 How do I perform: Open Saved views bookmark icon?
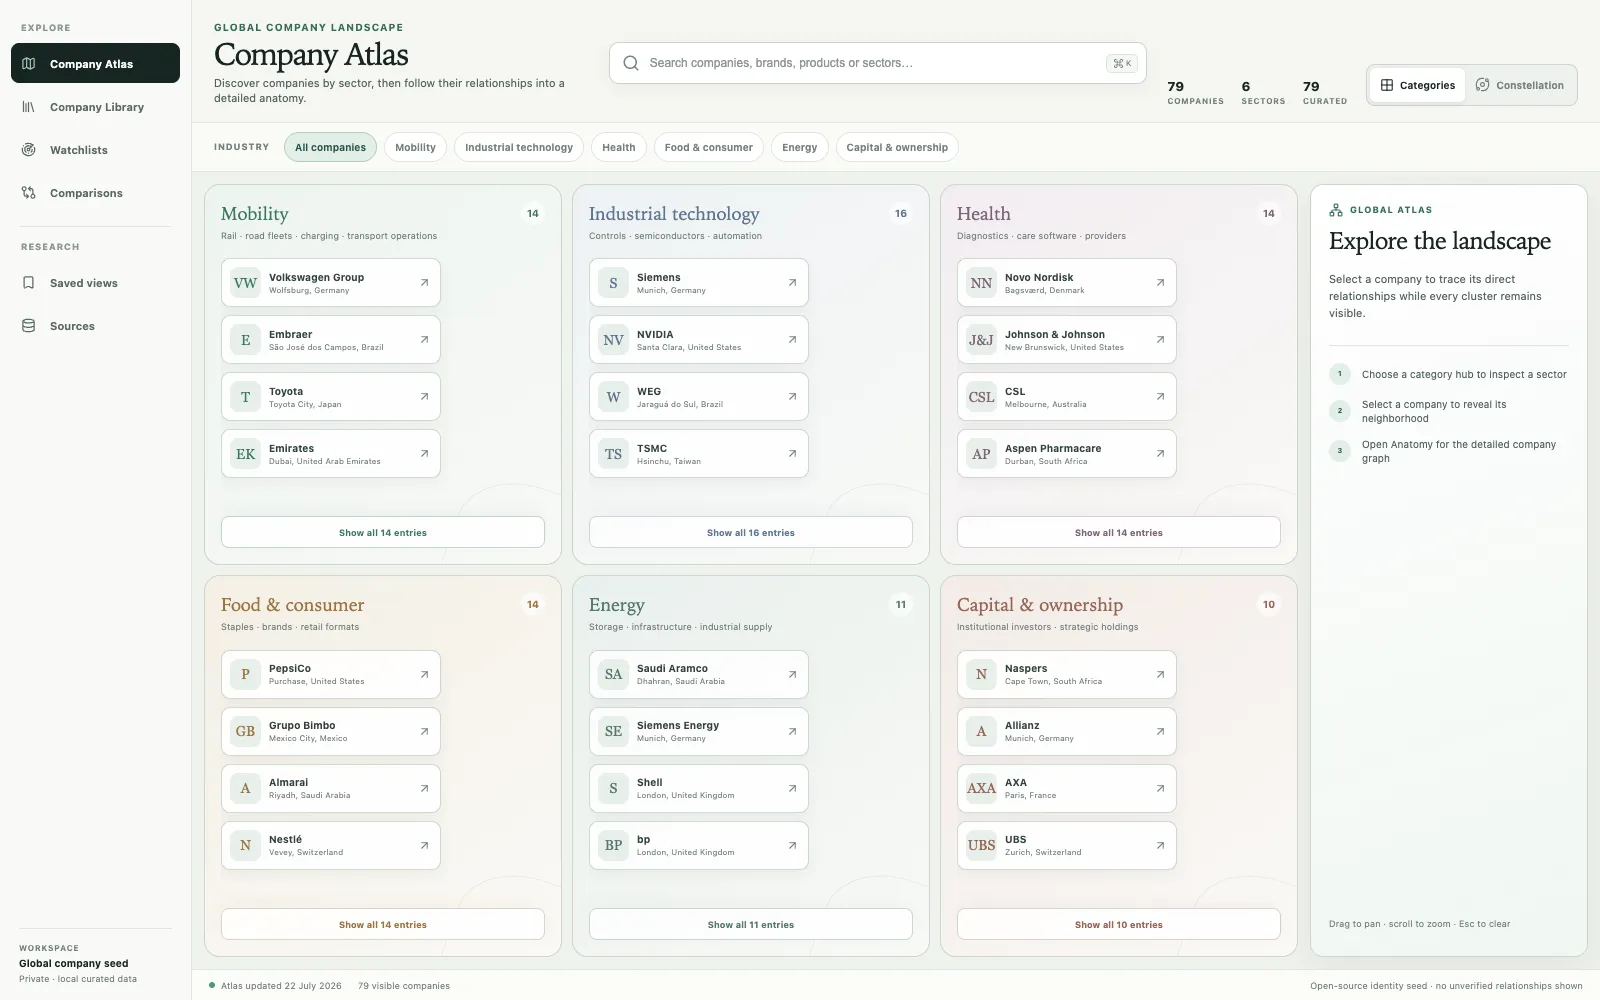tap(29, 283)
